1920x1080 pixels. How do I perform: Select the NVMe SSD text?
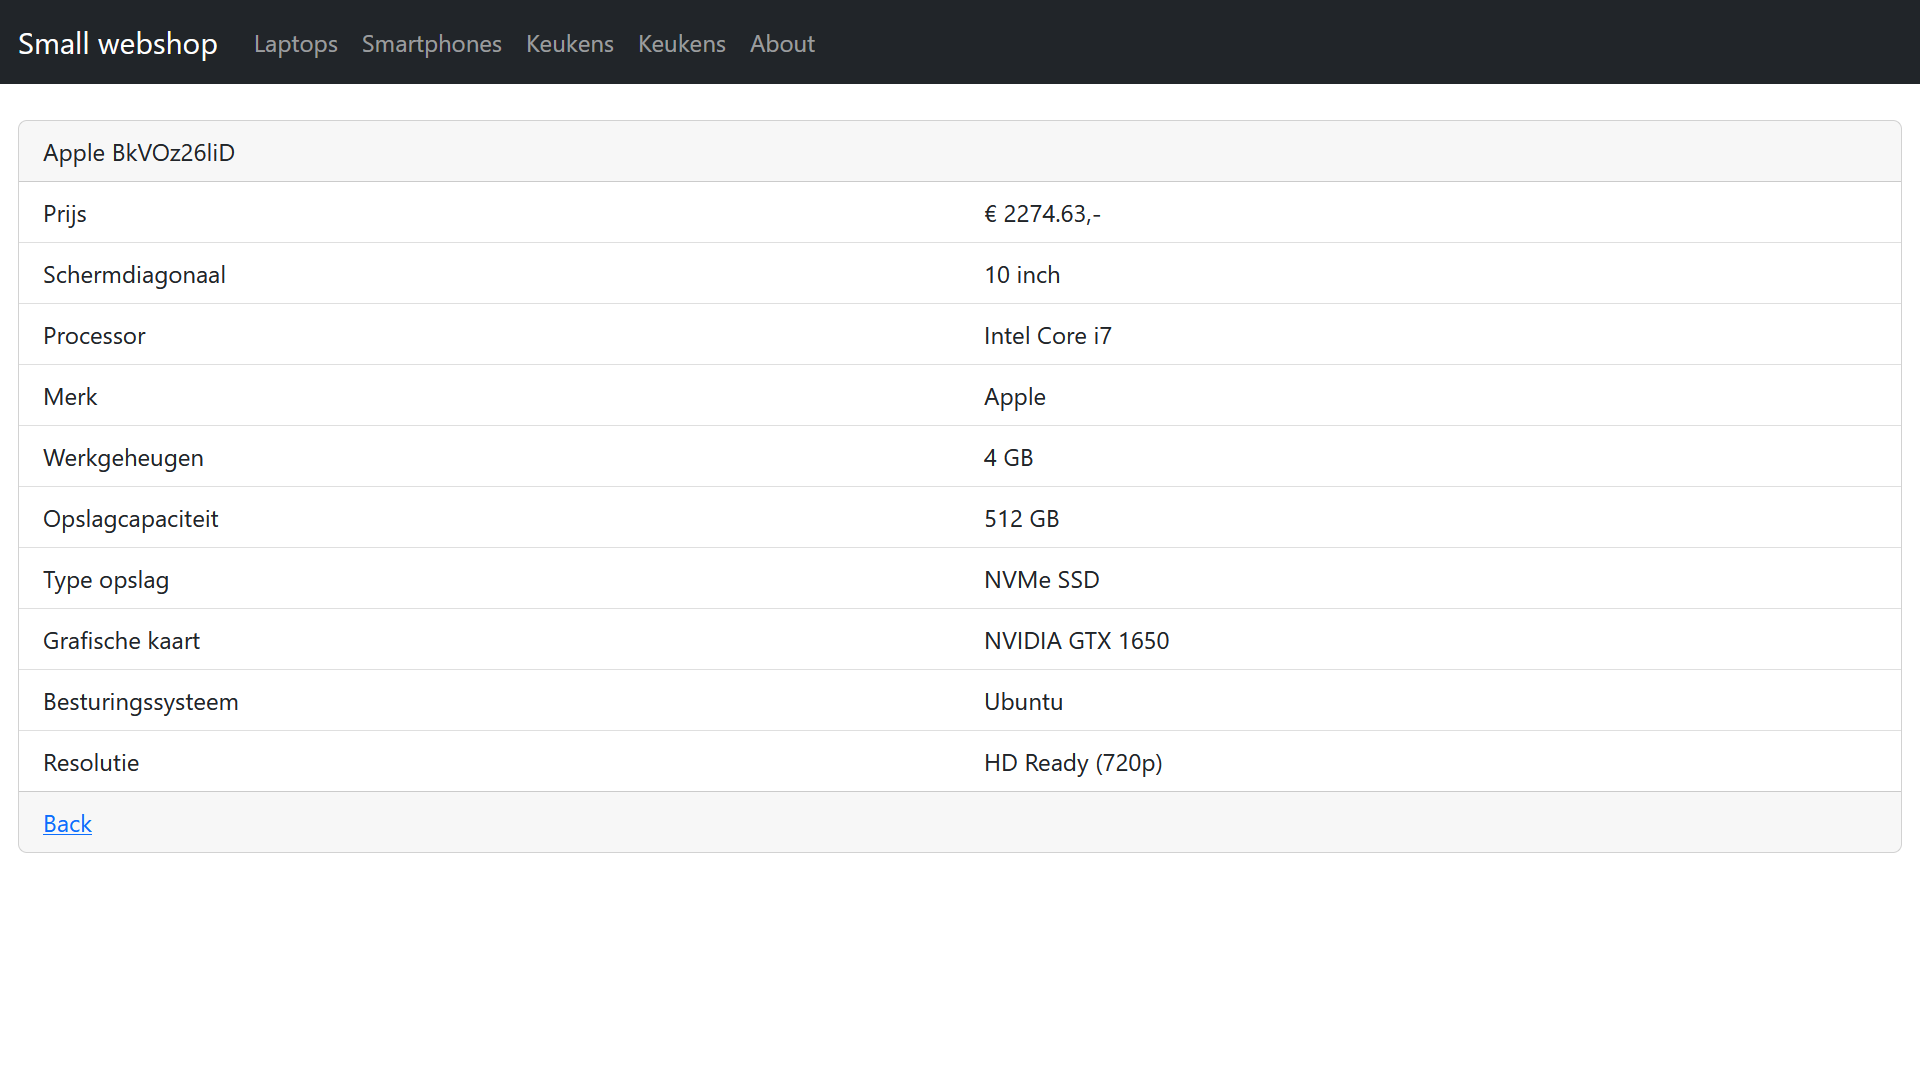pyautogui.click(x=1041, y=580)
